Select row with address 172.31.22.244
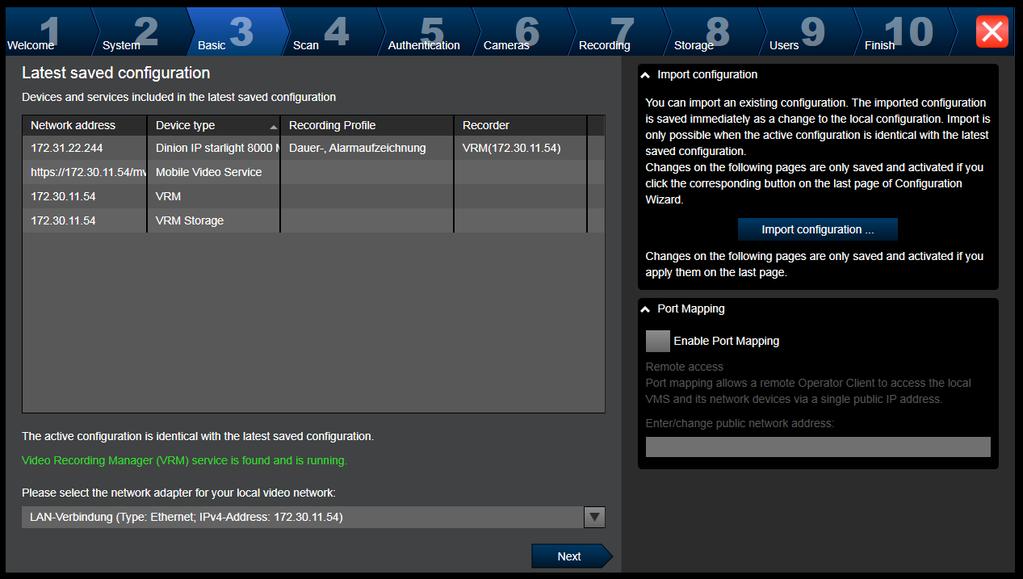Viewport: 1023px width, 579px height. click(x=313, y=148)
